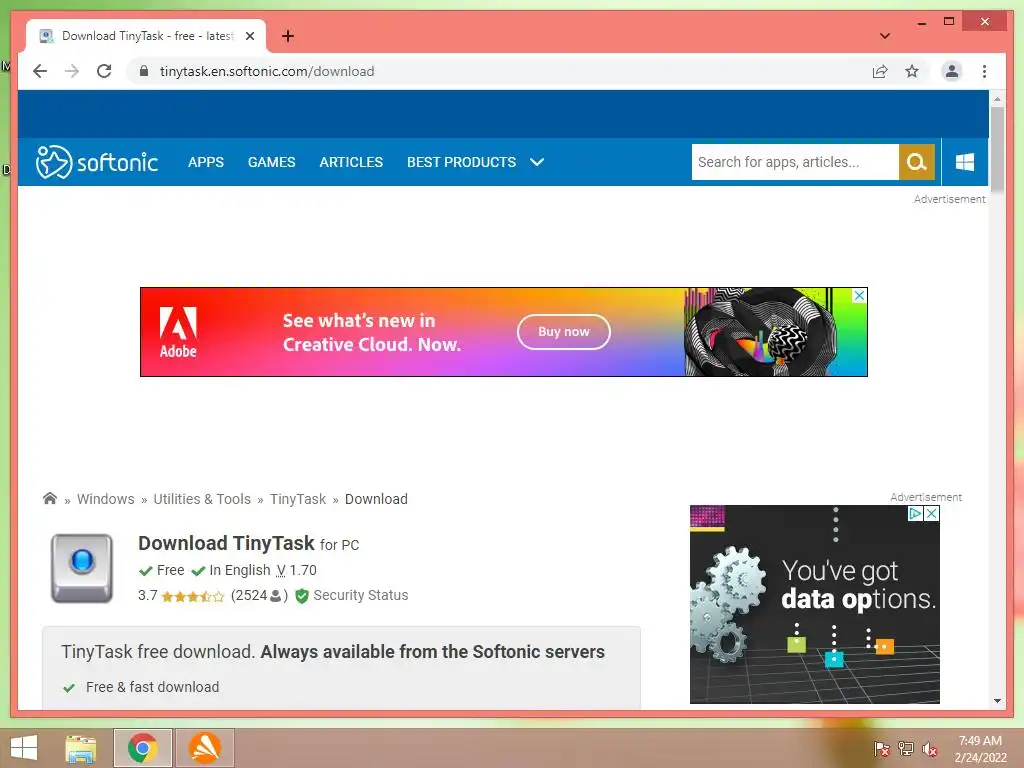Select the Download TinyTask browser tab
Screen dimensions: 1024x768
coord(146,36)
